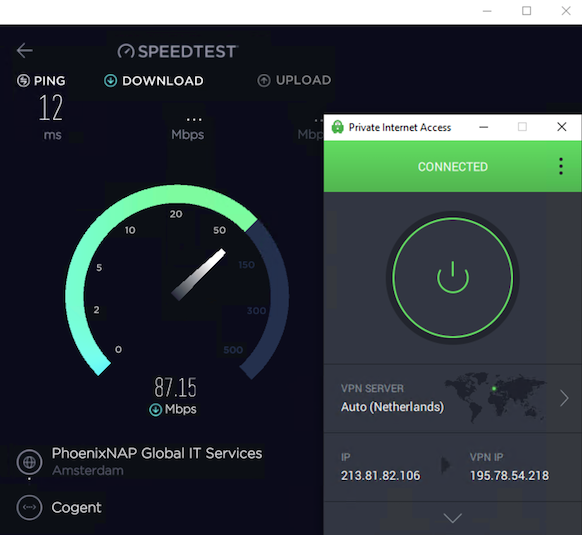Click the globe server icon next to PhoenixNAP
This screenshot has height=535, width=582.
click(29, 462)
